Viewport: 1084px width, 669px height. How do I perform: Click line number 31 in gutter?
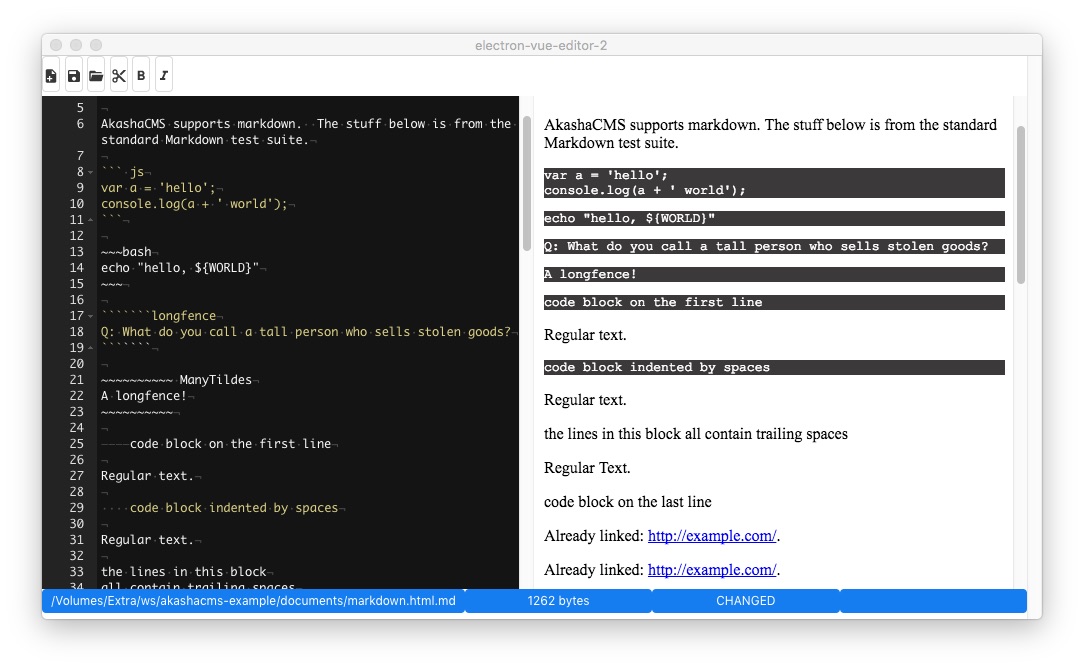pos(76,540)
